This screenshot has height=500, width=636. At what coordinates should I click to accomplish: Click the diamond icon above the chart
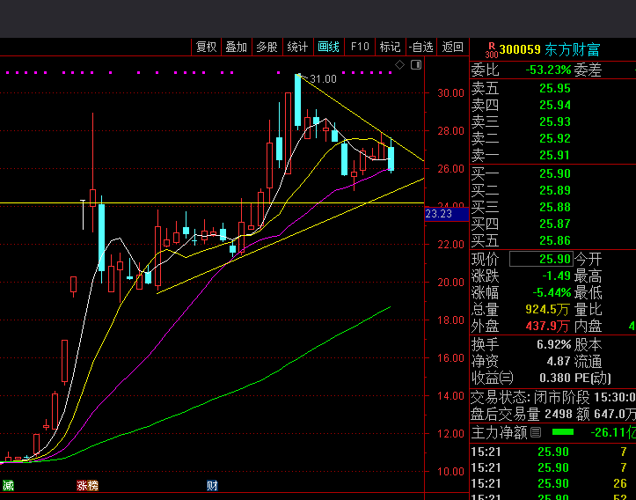coord(400,65)
